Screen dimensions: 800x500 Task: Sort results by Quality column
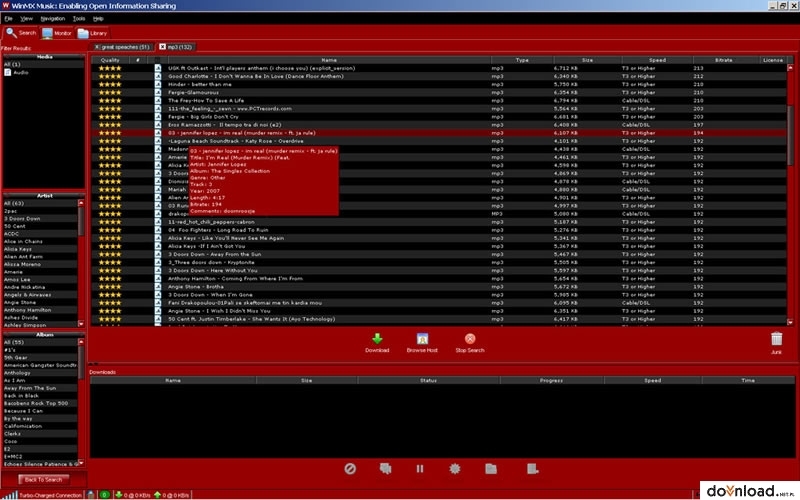110,60
